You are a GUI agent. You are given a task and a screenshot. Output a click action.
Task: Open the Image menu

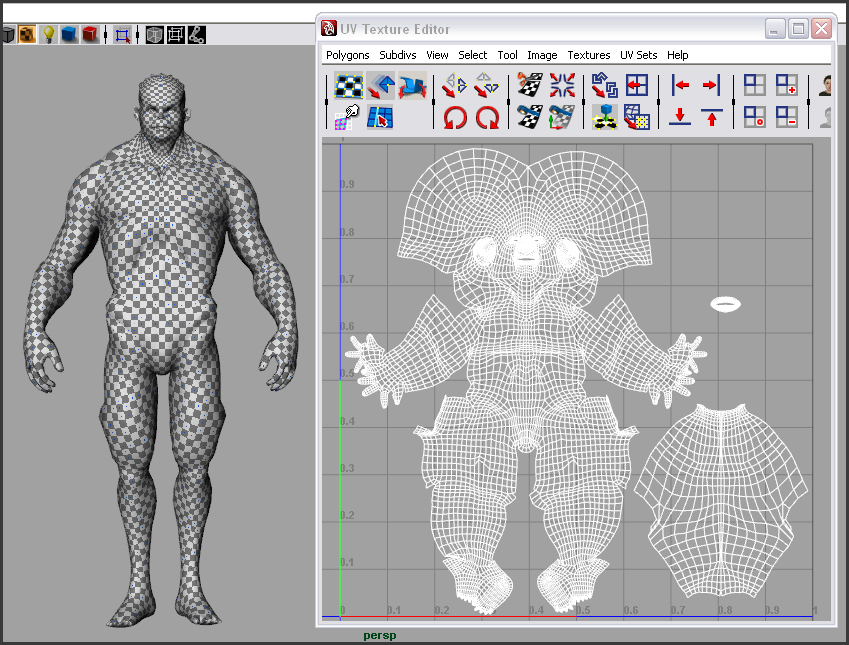(x=542, y=55)
